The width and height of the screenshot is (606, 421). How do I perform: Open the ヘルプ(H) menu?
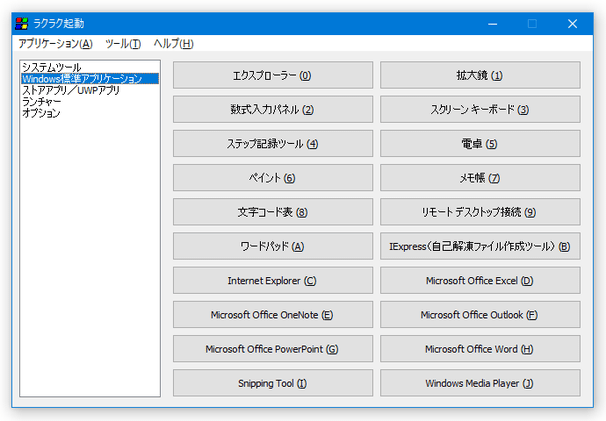174,44
